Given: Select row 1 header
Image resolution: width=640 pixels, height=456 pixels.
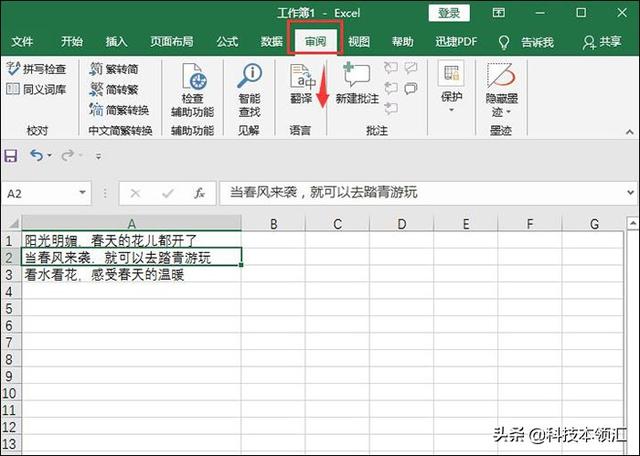Looking at the screenshot, I should pos(10,240).
